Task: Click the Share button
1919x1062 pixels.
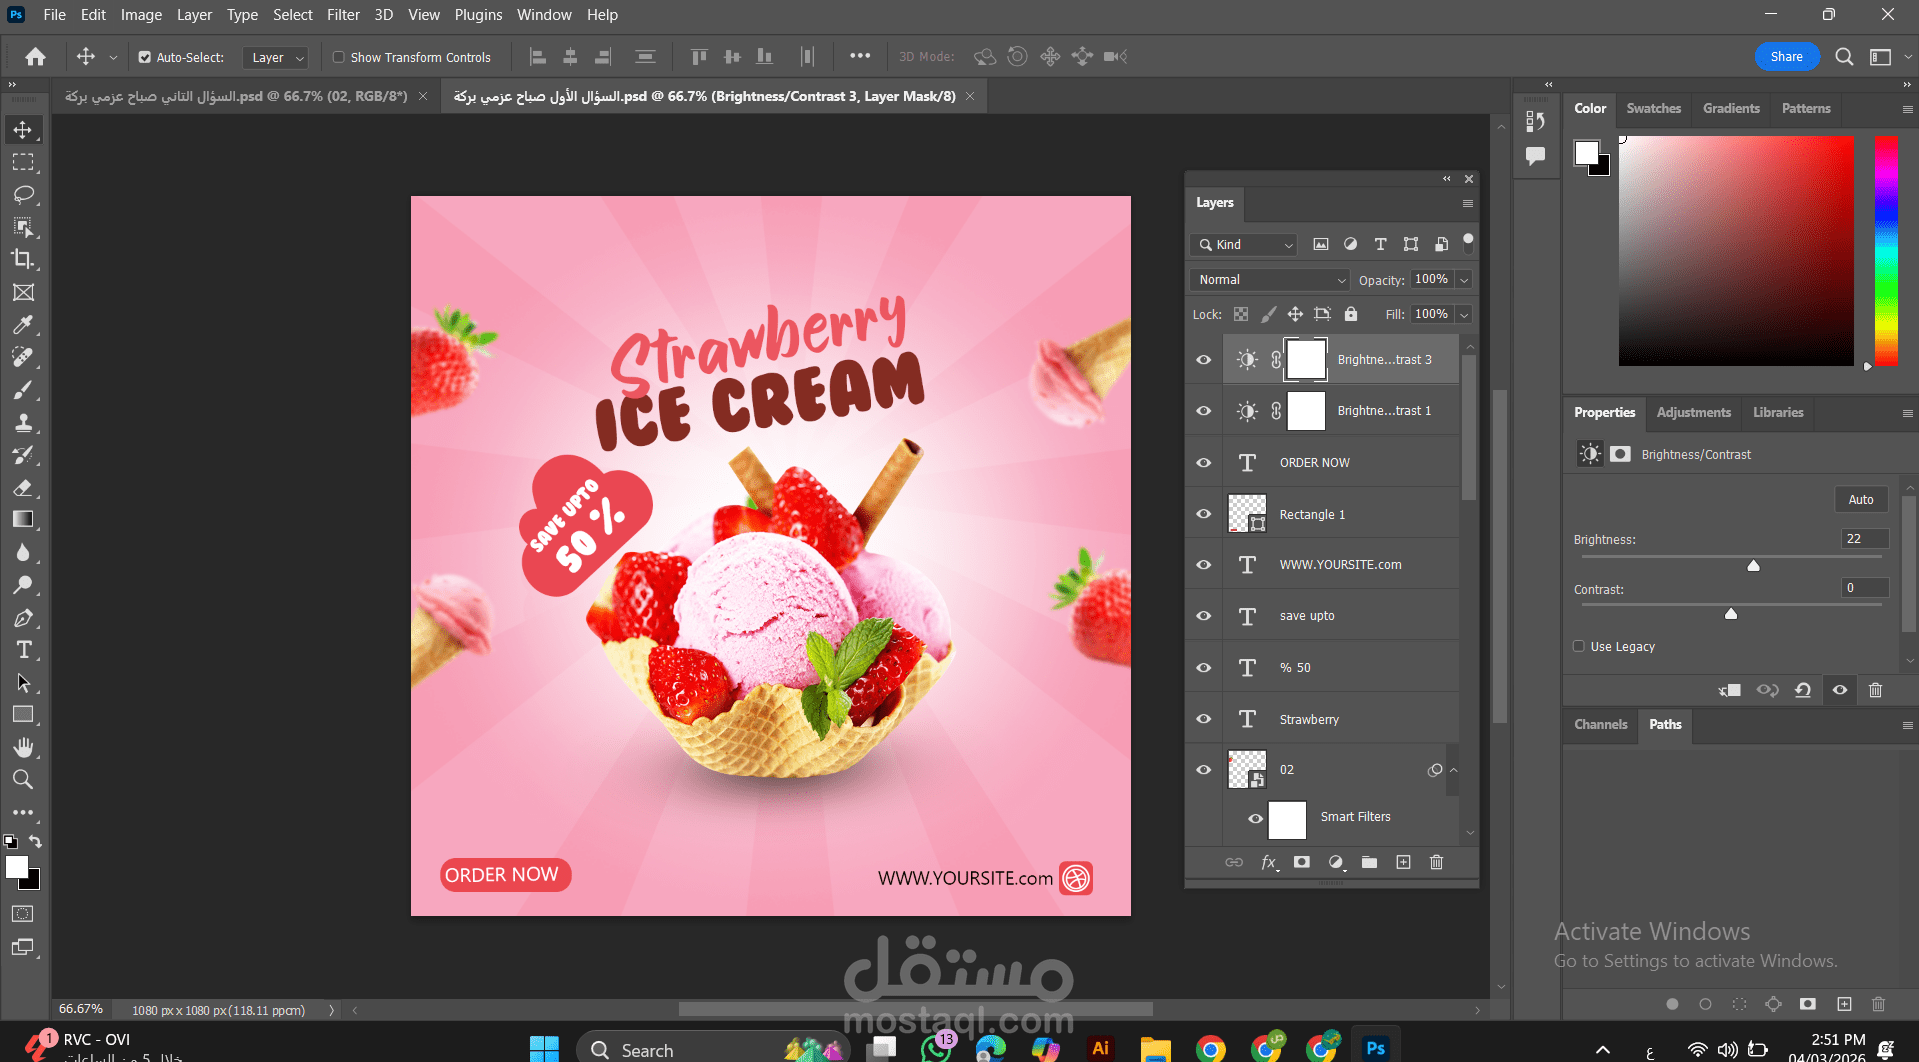Action: 1786,57
